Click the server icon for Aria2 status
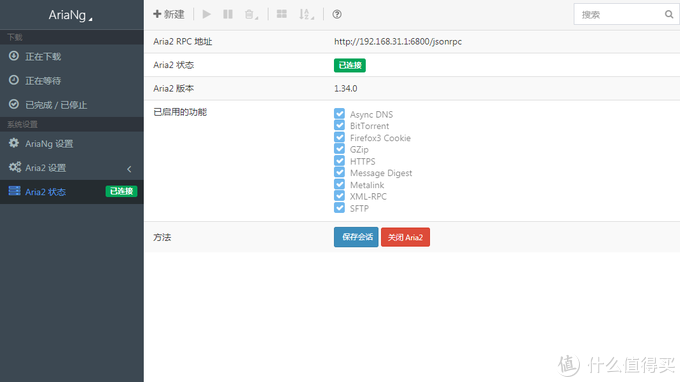 click(14, 191)
